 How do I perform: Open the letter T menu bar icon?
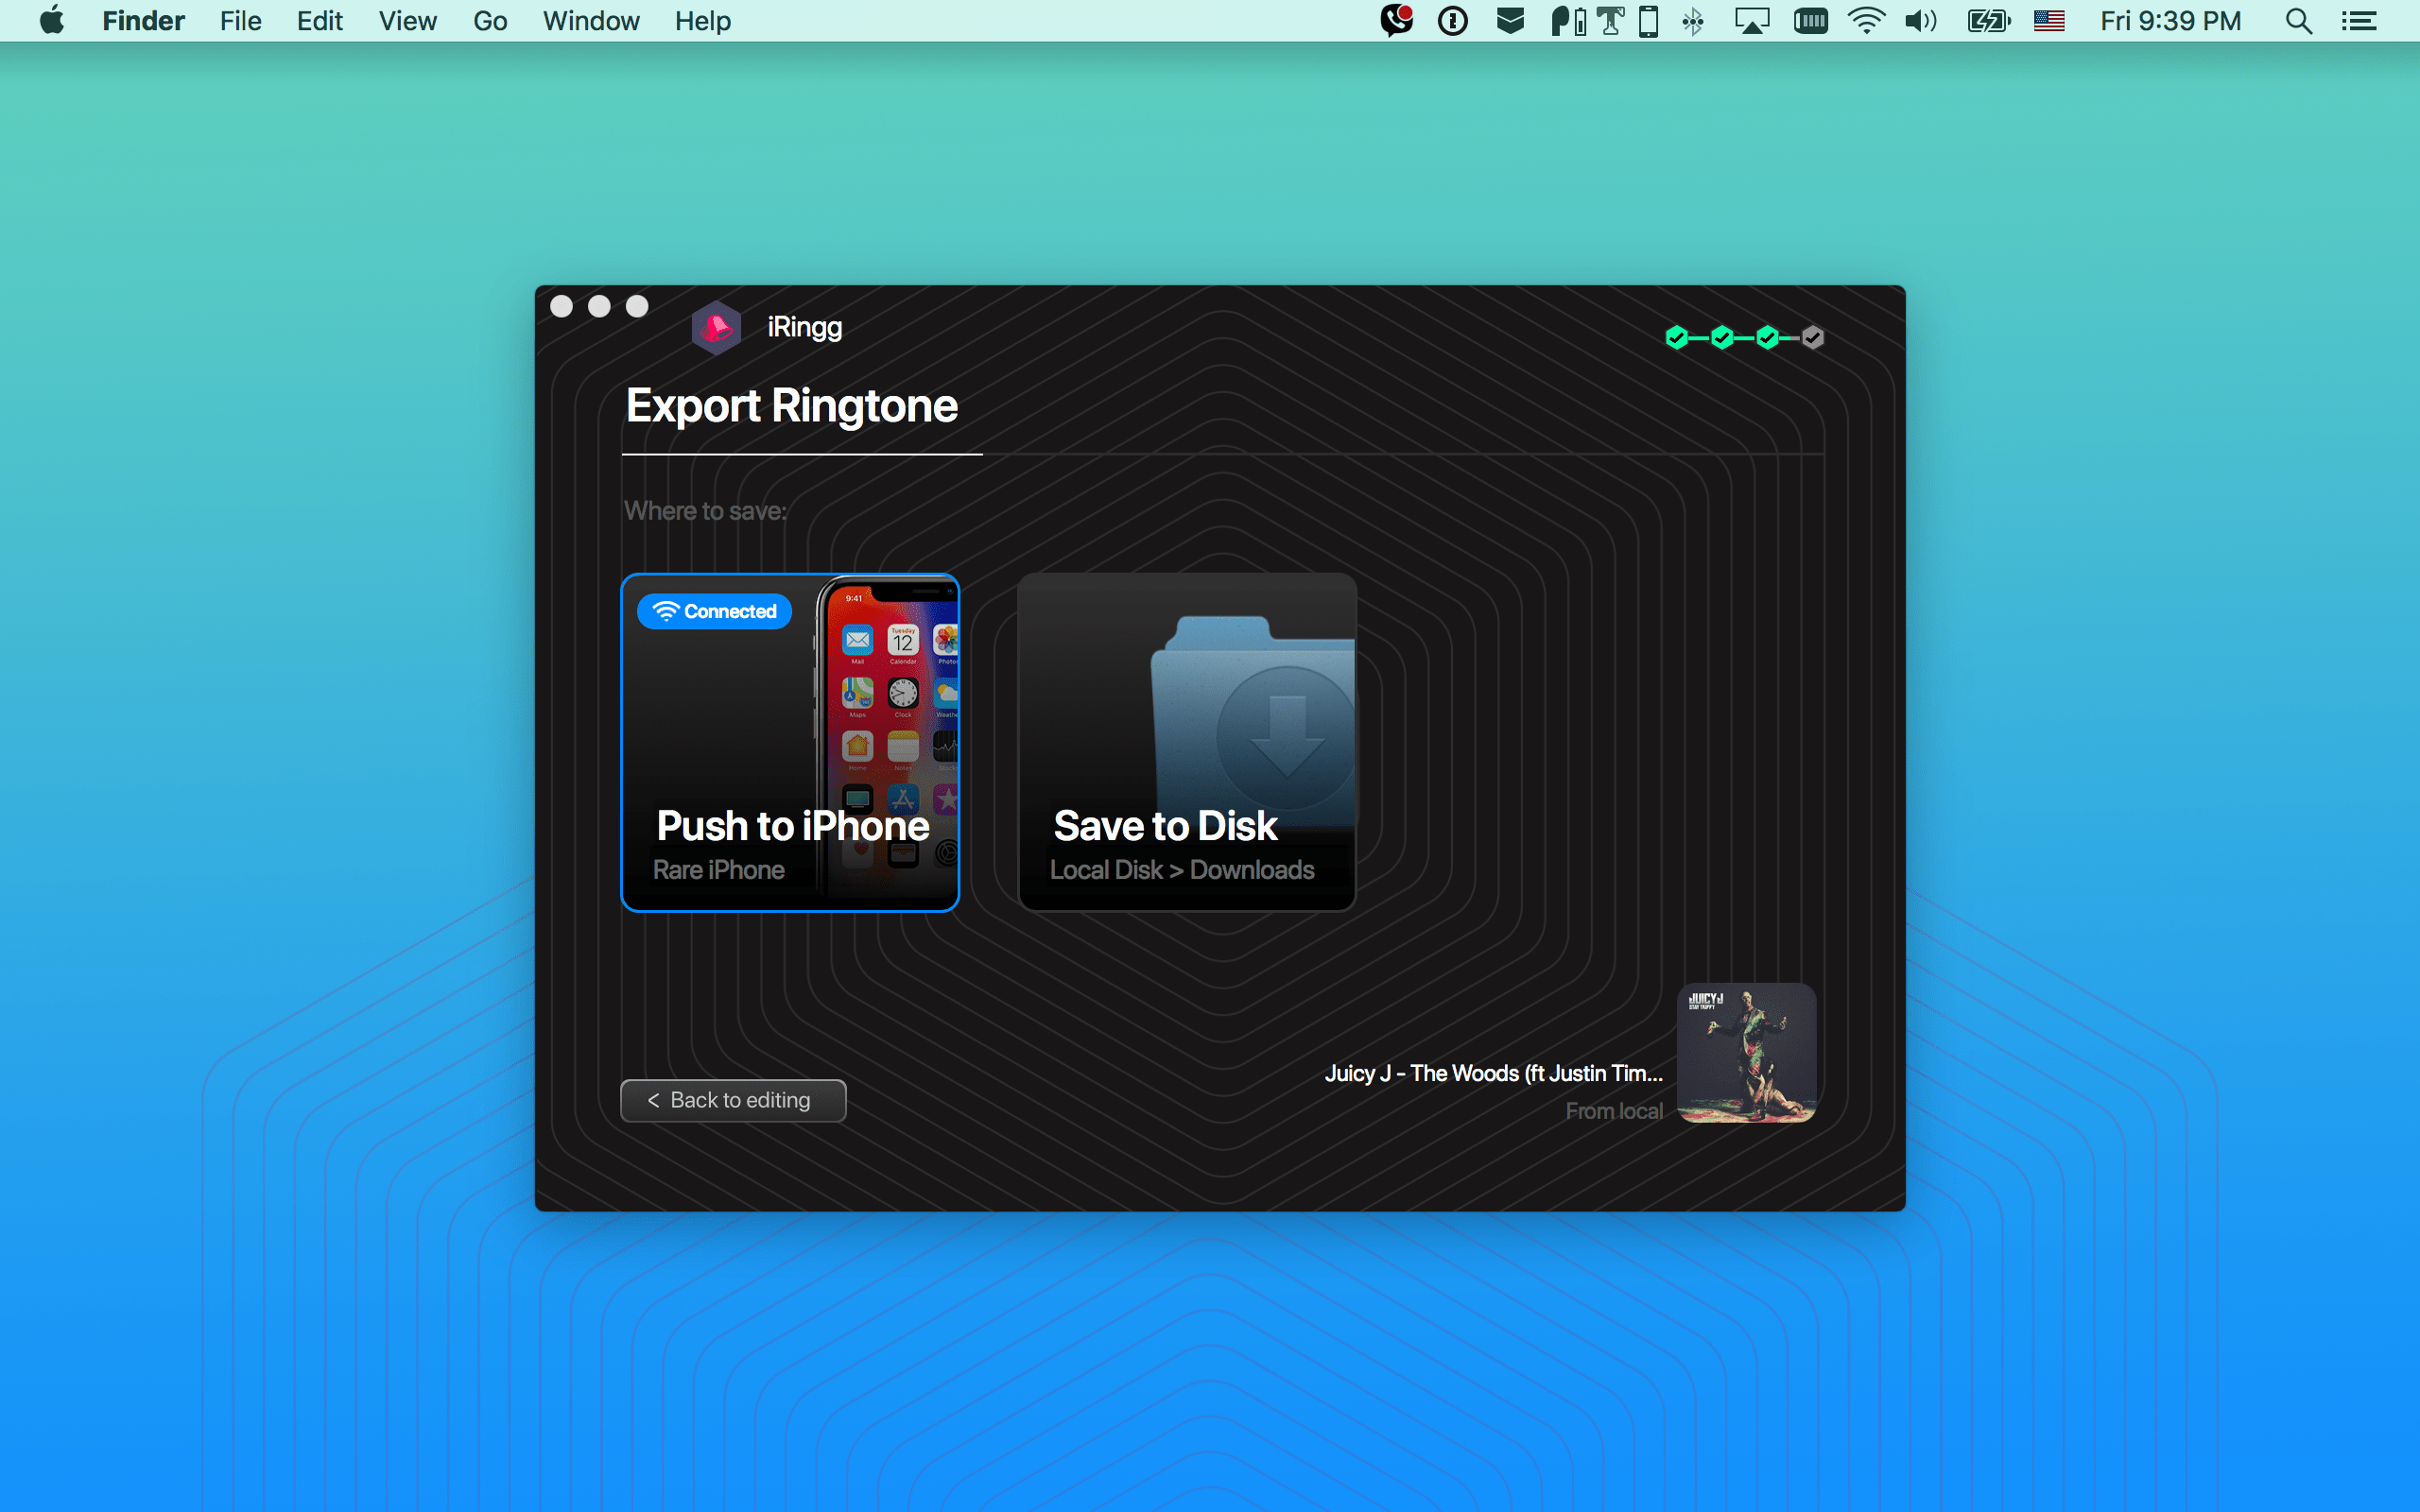1610,21
